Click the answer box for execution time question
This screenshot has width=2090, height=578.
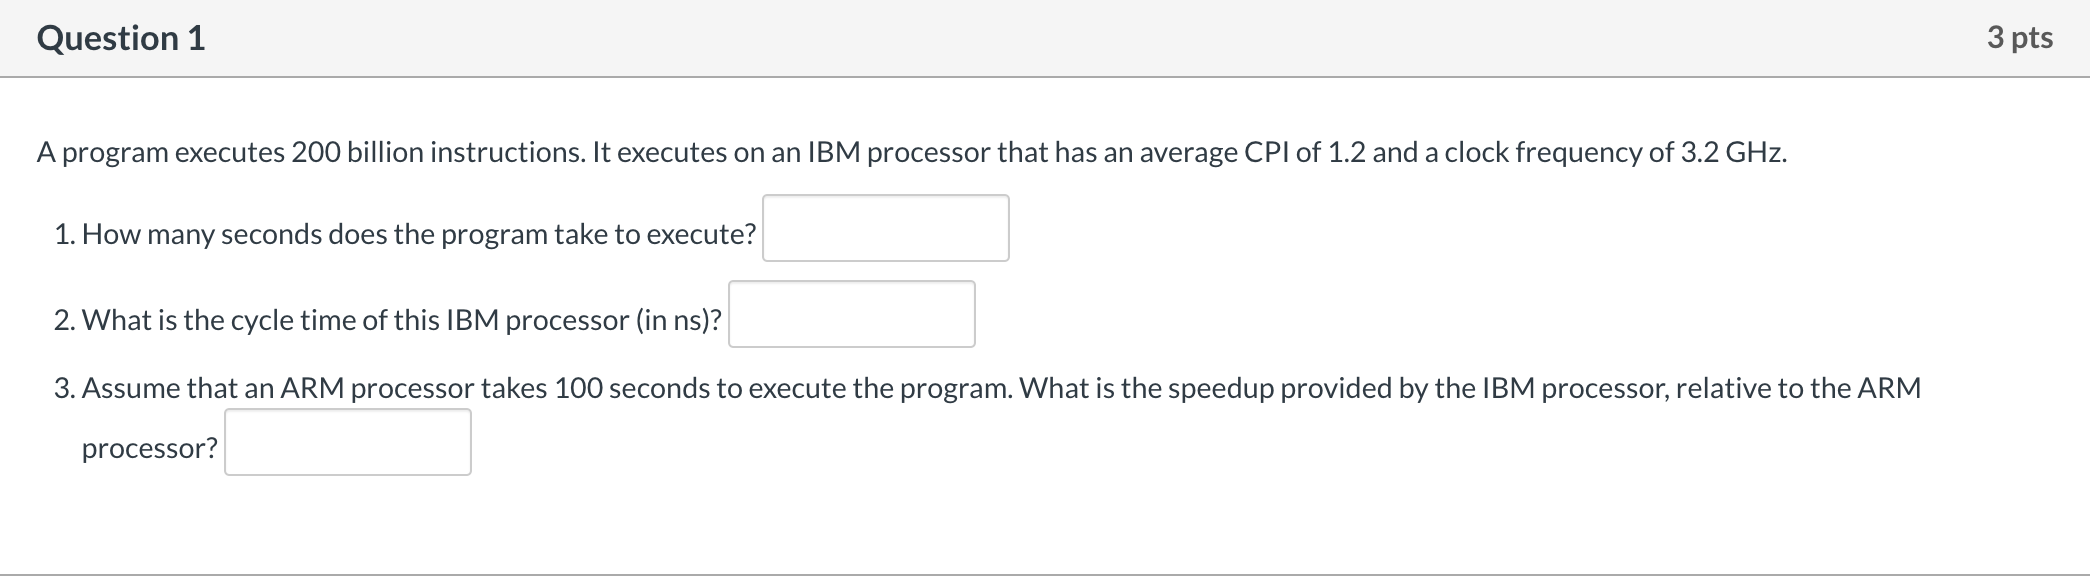pyautogui.click(x=884, y=228)
